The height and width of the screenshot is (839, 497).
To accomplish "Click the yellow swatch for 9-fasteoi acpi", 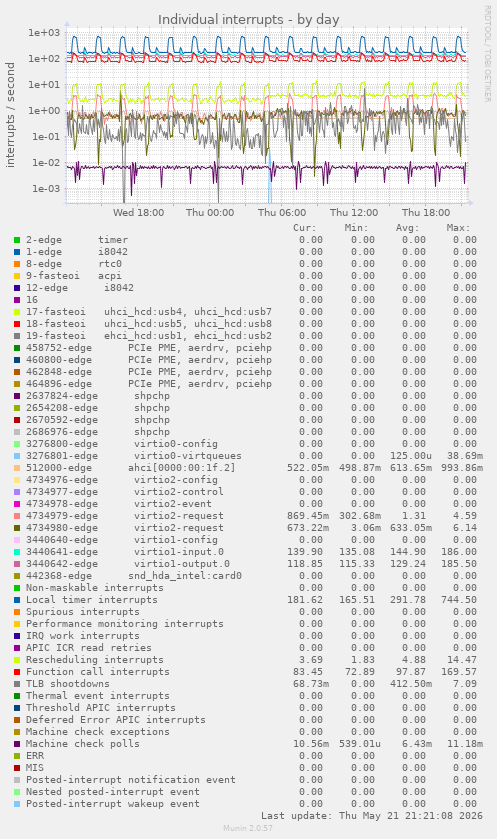I will pyautogui.click(x=17, y=276).
